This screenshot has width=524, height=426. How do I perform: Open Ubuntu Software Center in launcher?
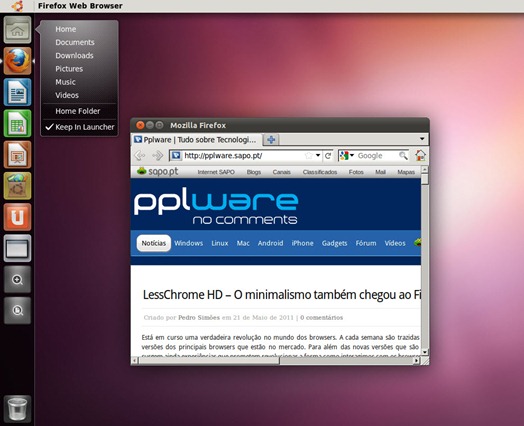[17, 186]
